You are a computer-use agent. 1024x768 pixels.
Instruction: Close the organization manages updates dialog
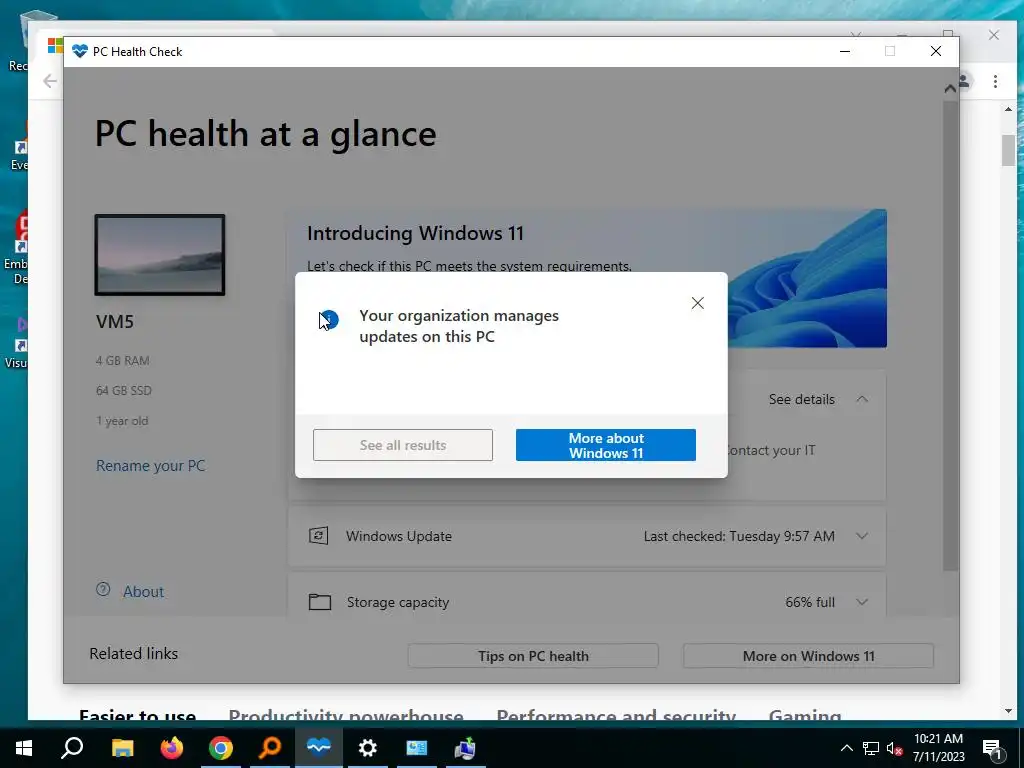pyautogui.click(x=697, y=303)
